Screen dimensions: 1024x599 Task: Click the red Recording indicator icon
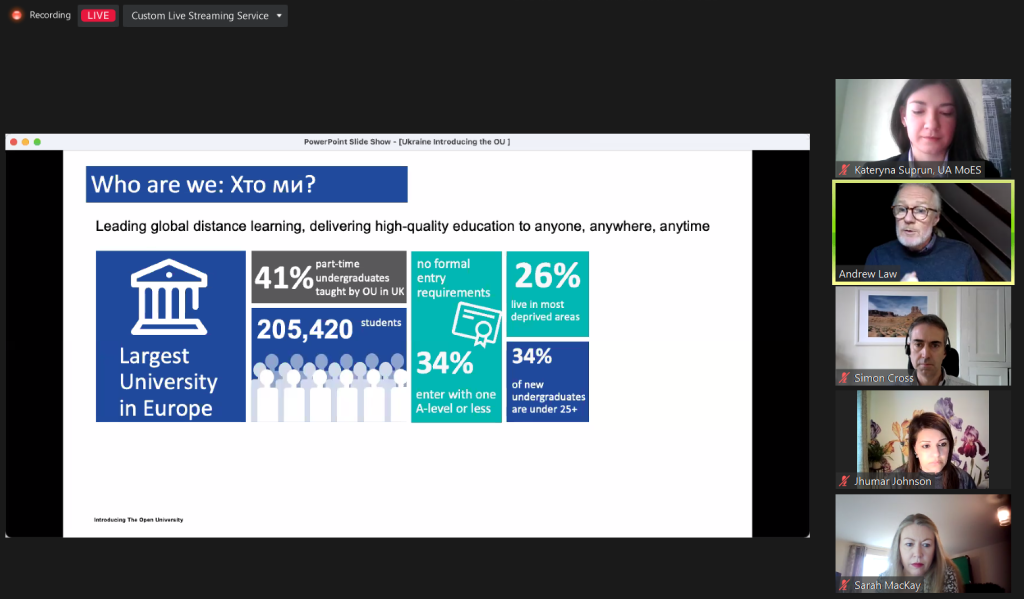tap(16, 15)
